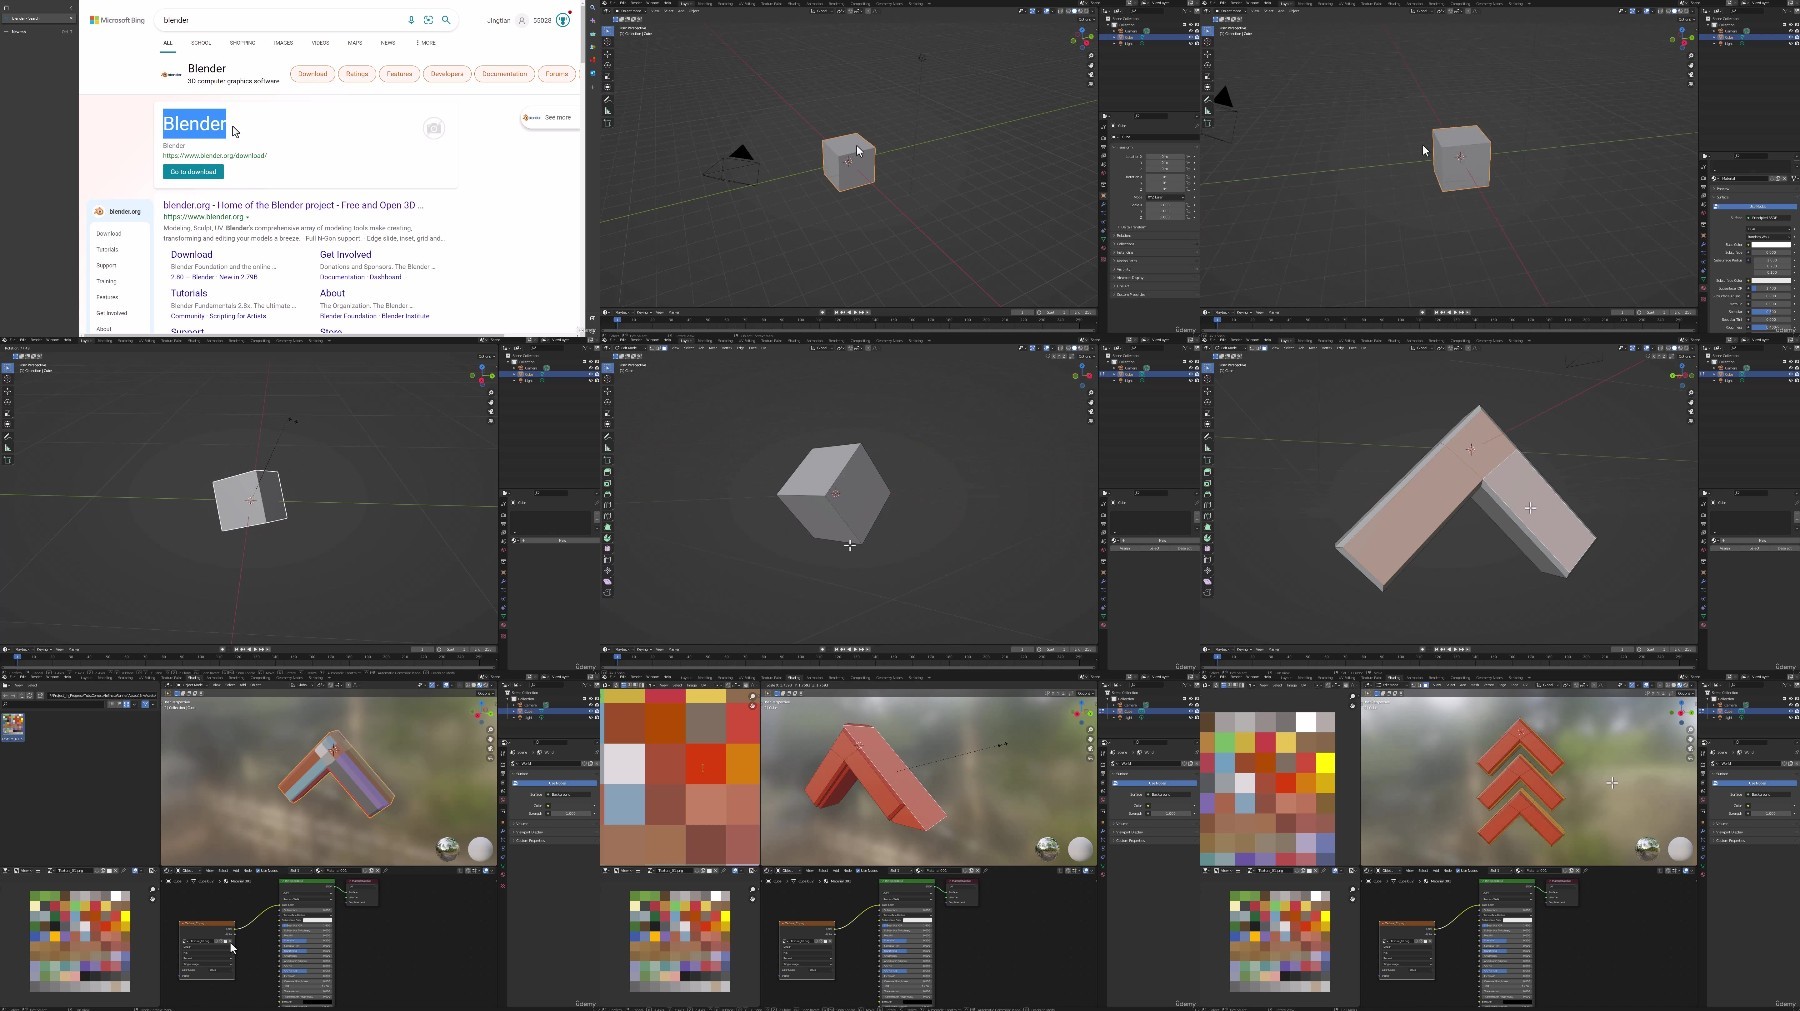Select the Knife tool beside the large gray cube

point(608,515)
